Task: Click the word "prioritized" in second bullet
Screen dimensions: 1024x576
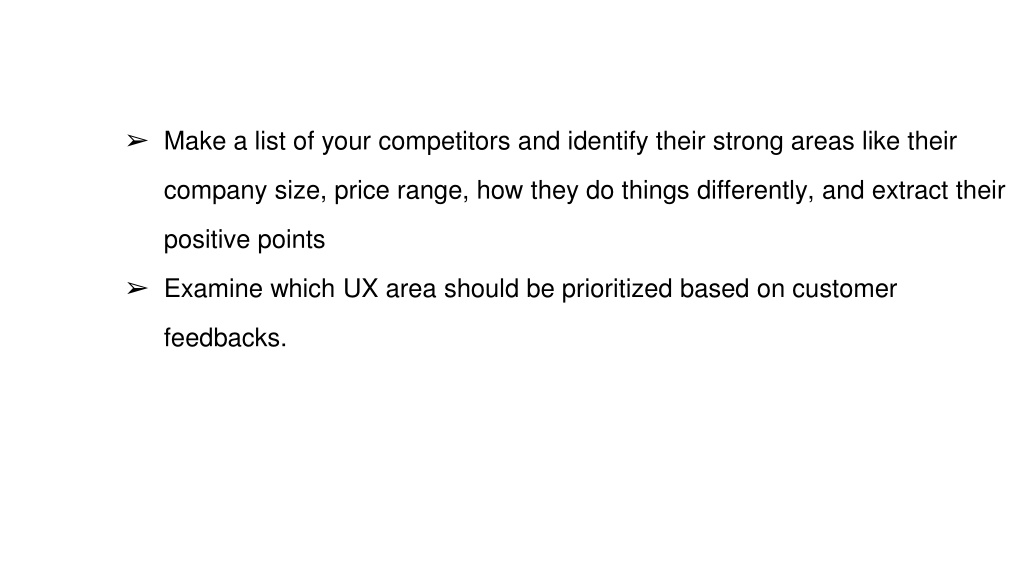Action: (616, 289)
